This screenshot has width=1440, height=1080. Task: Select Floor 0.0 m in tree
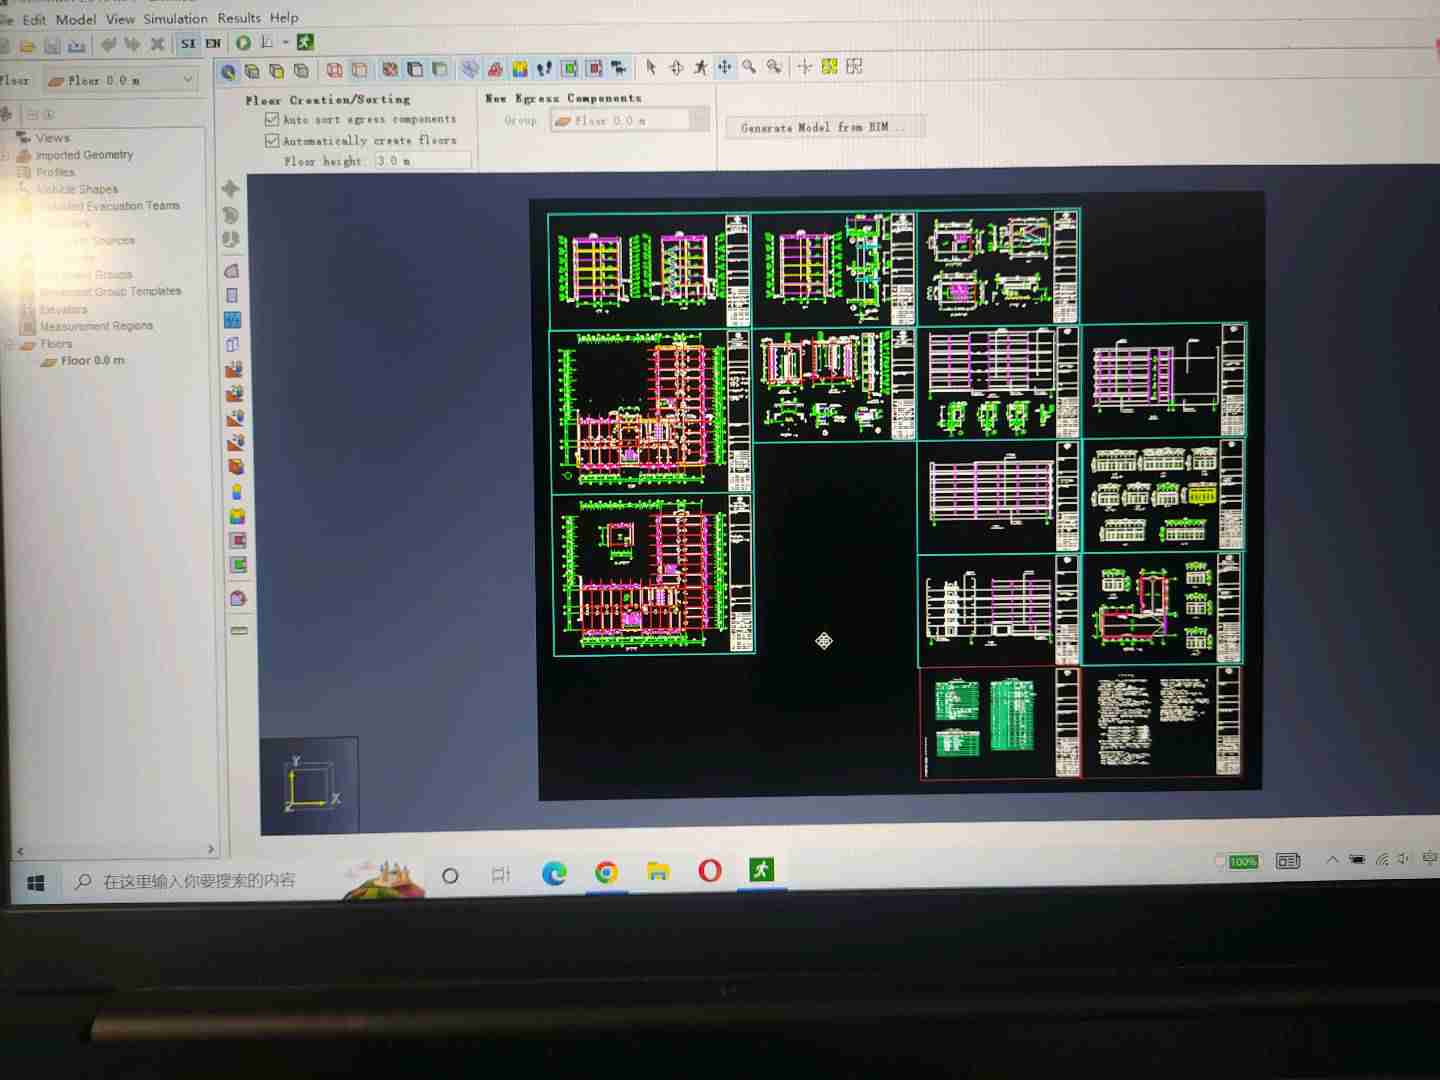tap(92, 361)
